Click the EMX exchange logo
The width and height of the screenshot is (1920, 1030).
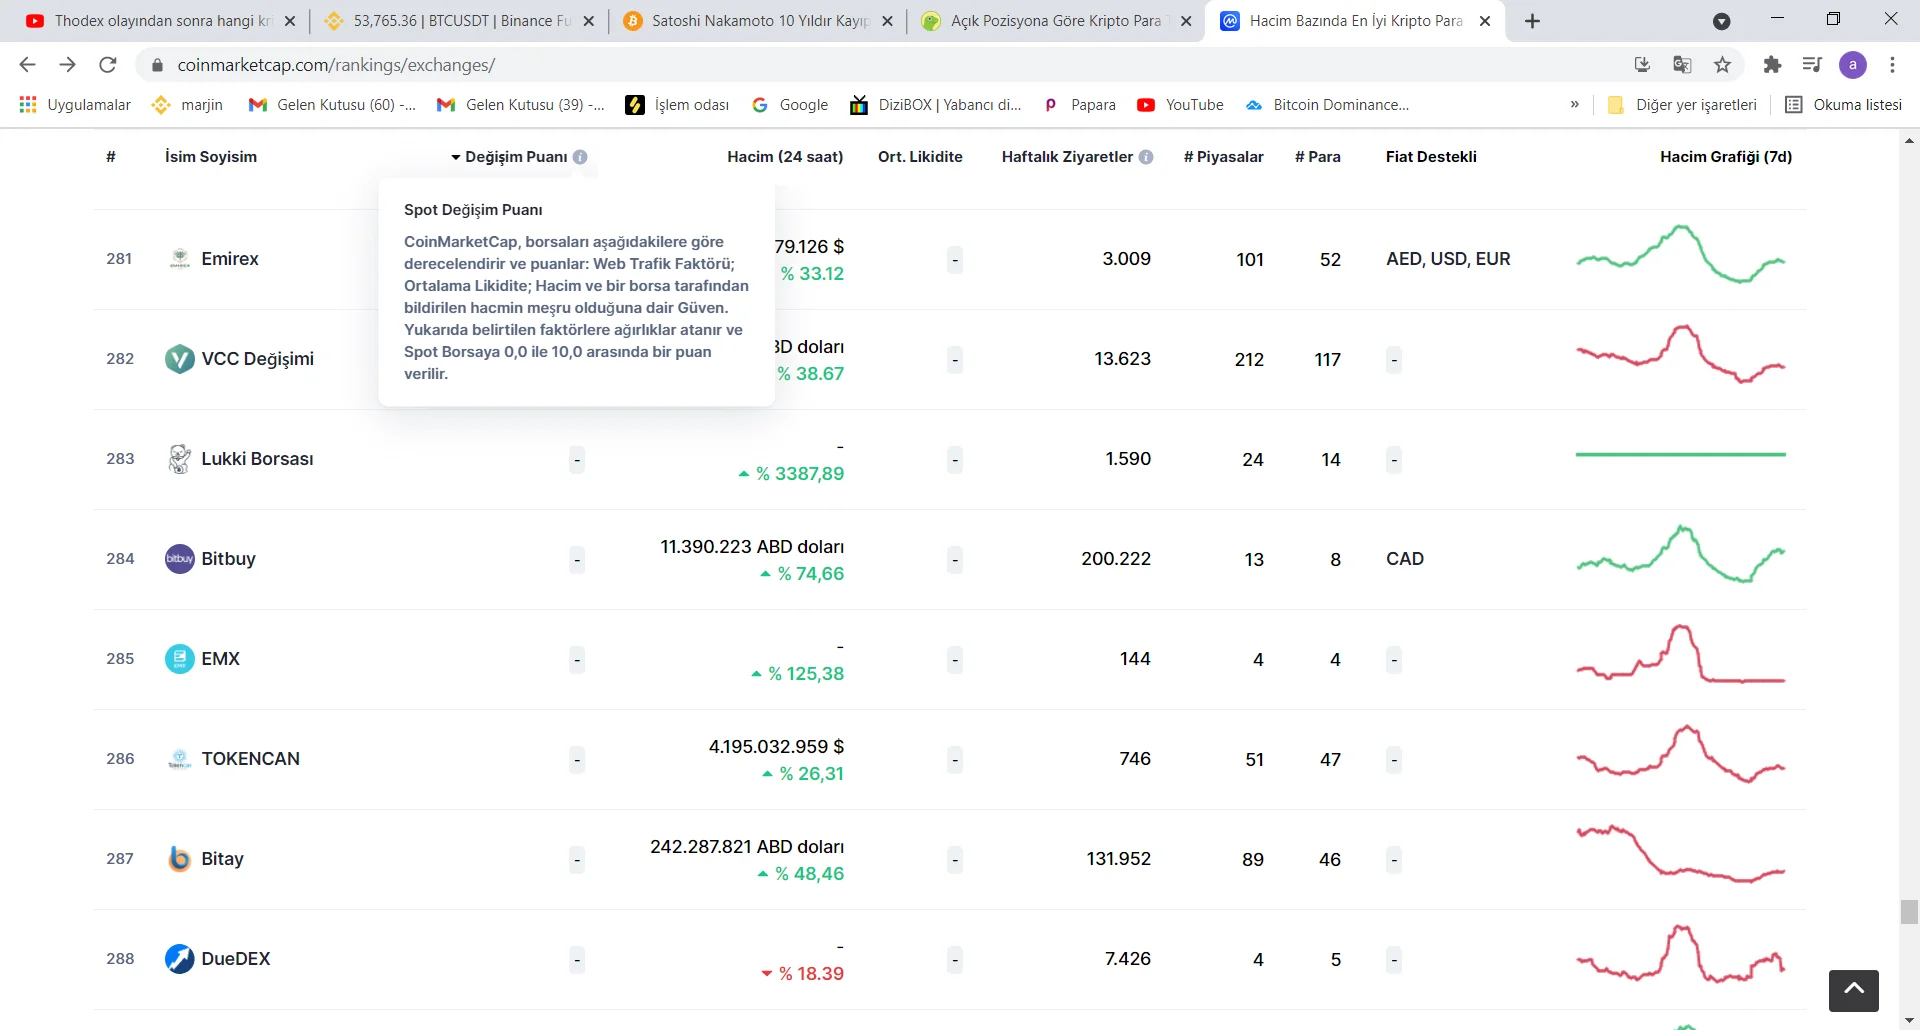tap(180, 659)
